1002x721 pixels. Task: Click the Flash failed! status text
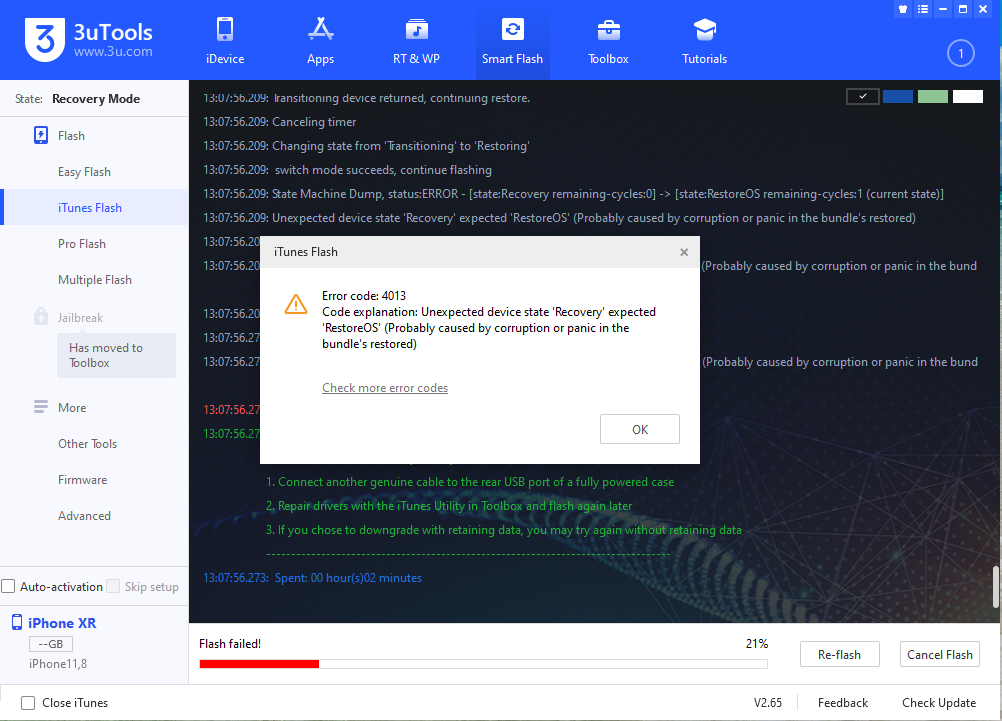(230, 644)
